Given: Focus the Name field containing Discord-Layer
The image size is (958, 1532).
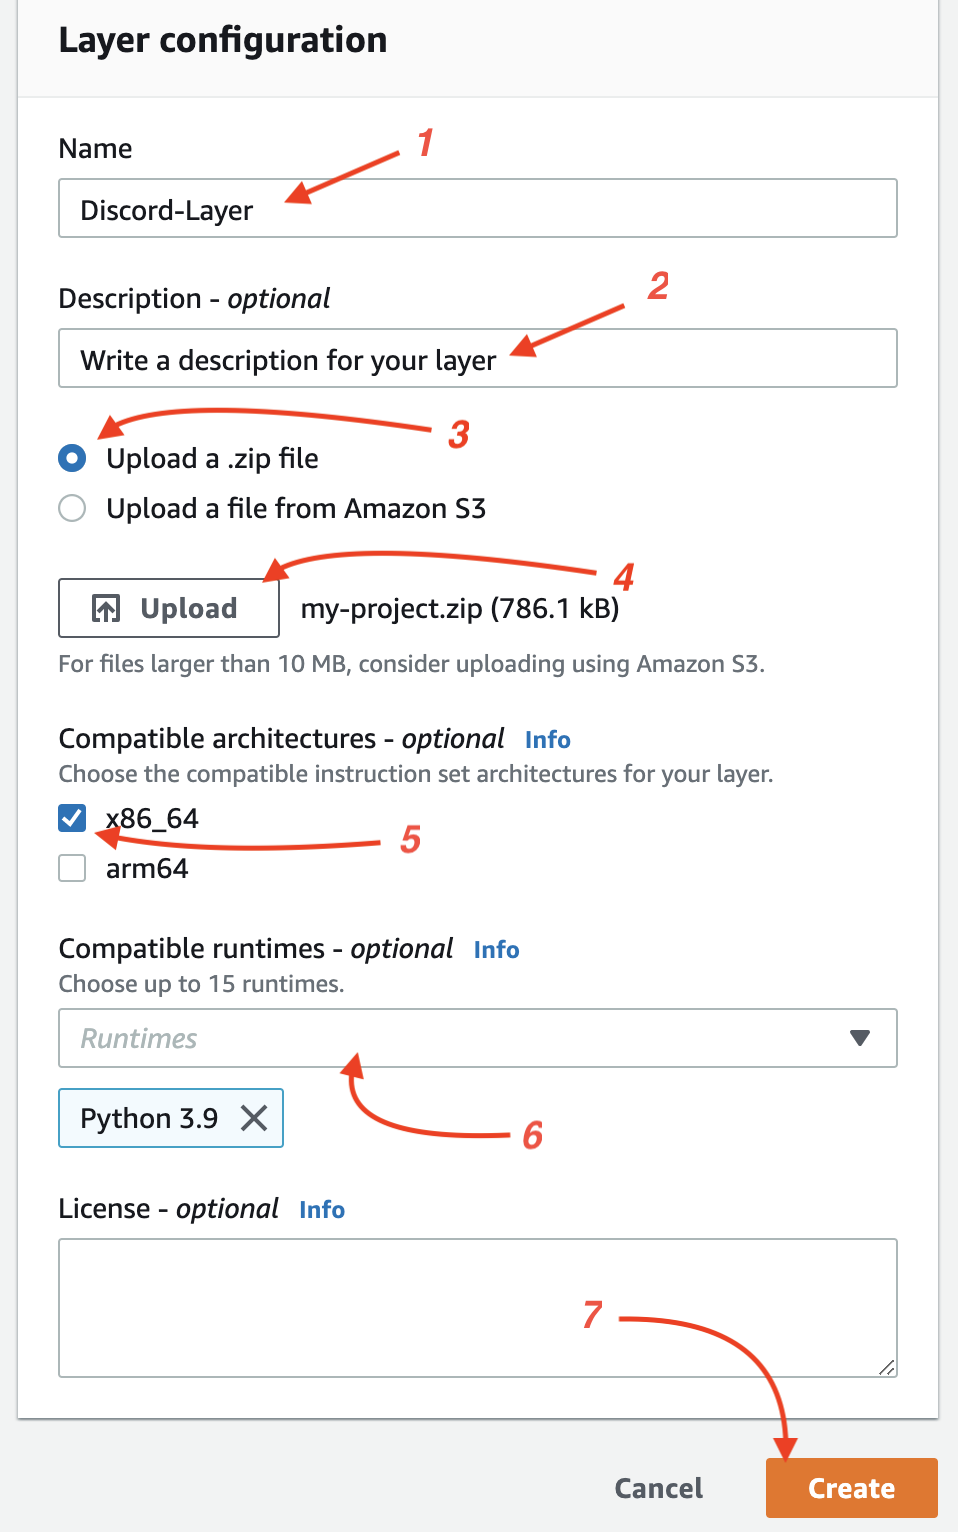Looking at the screenshot, I should 478,208.
